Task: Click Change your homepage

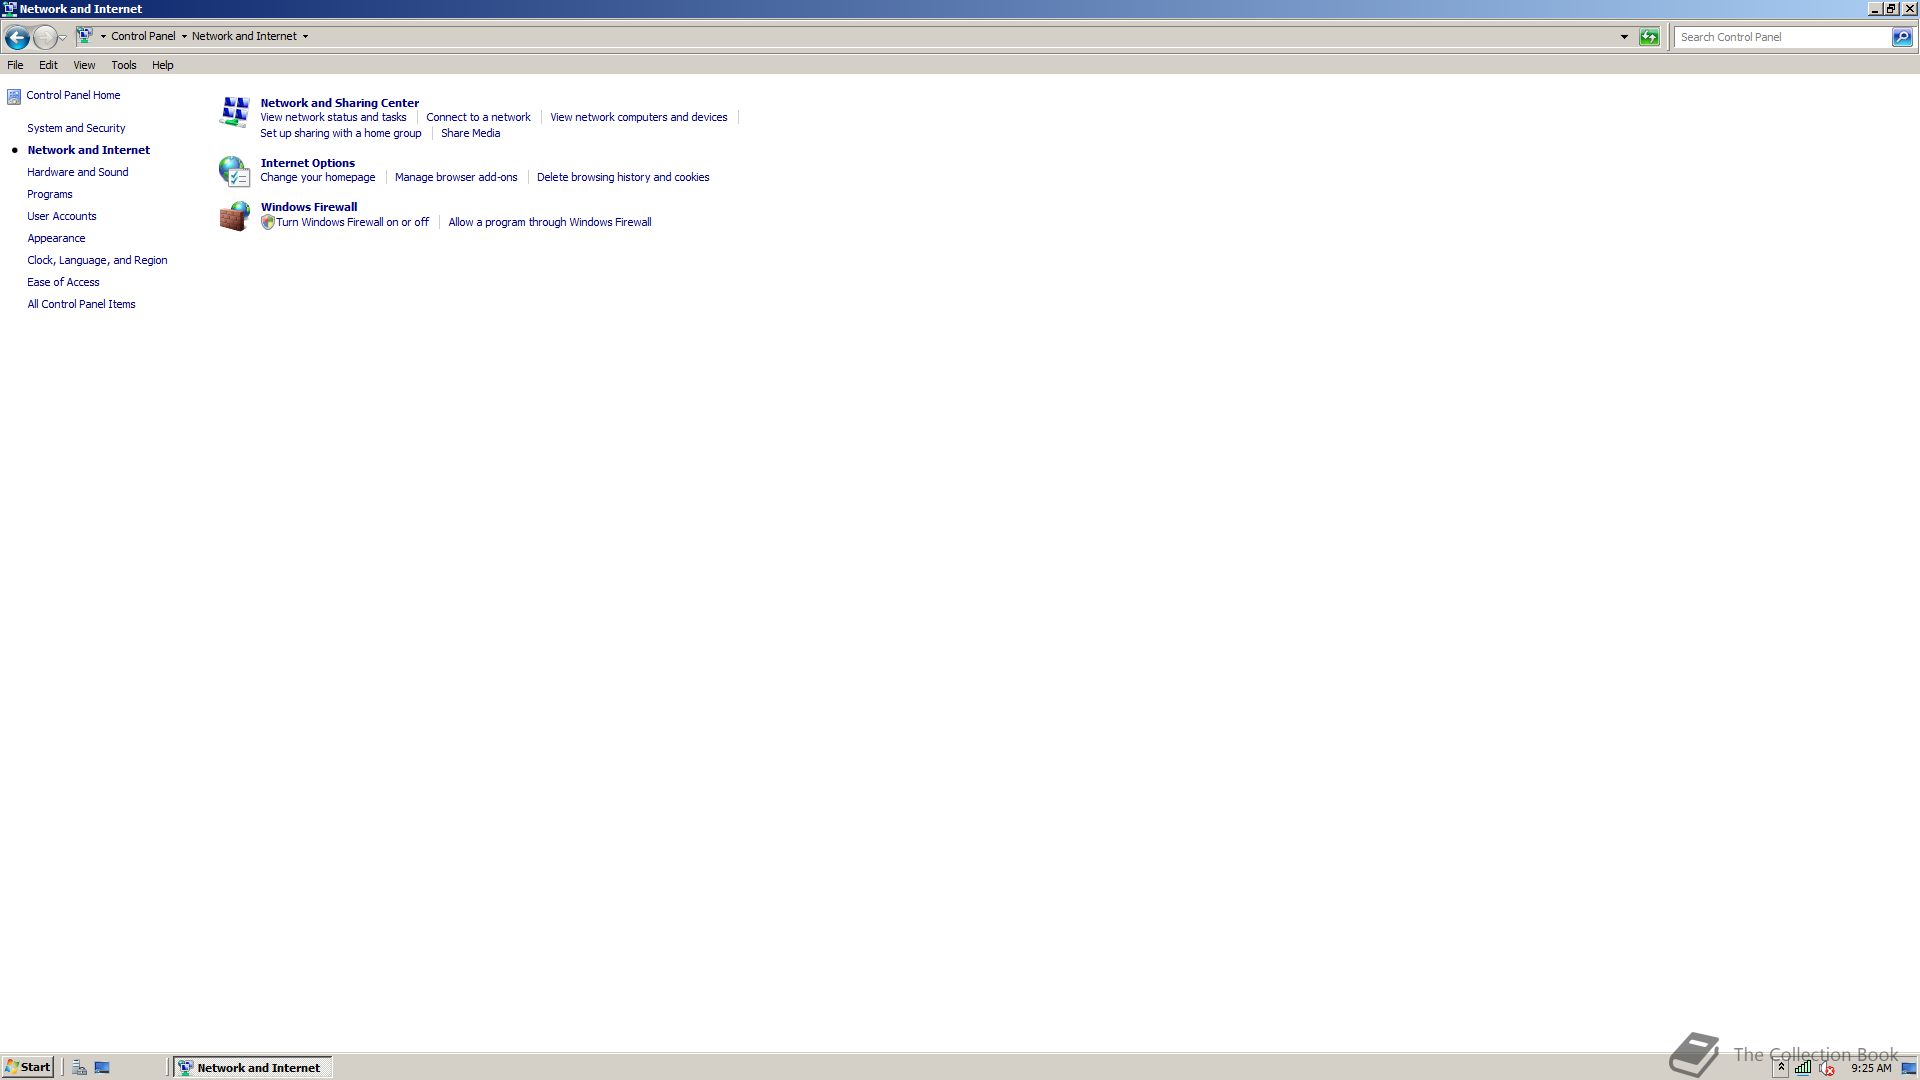Action: point(318,178)
